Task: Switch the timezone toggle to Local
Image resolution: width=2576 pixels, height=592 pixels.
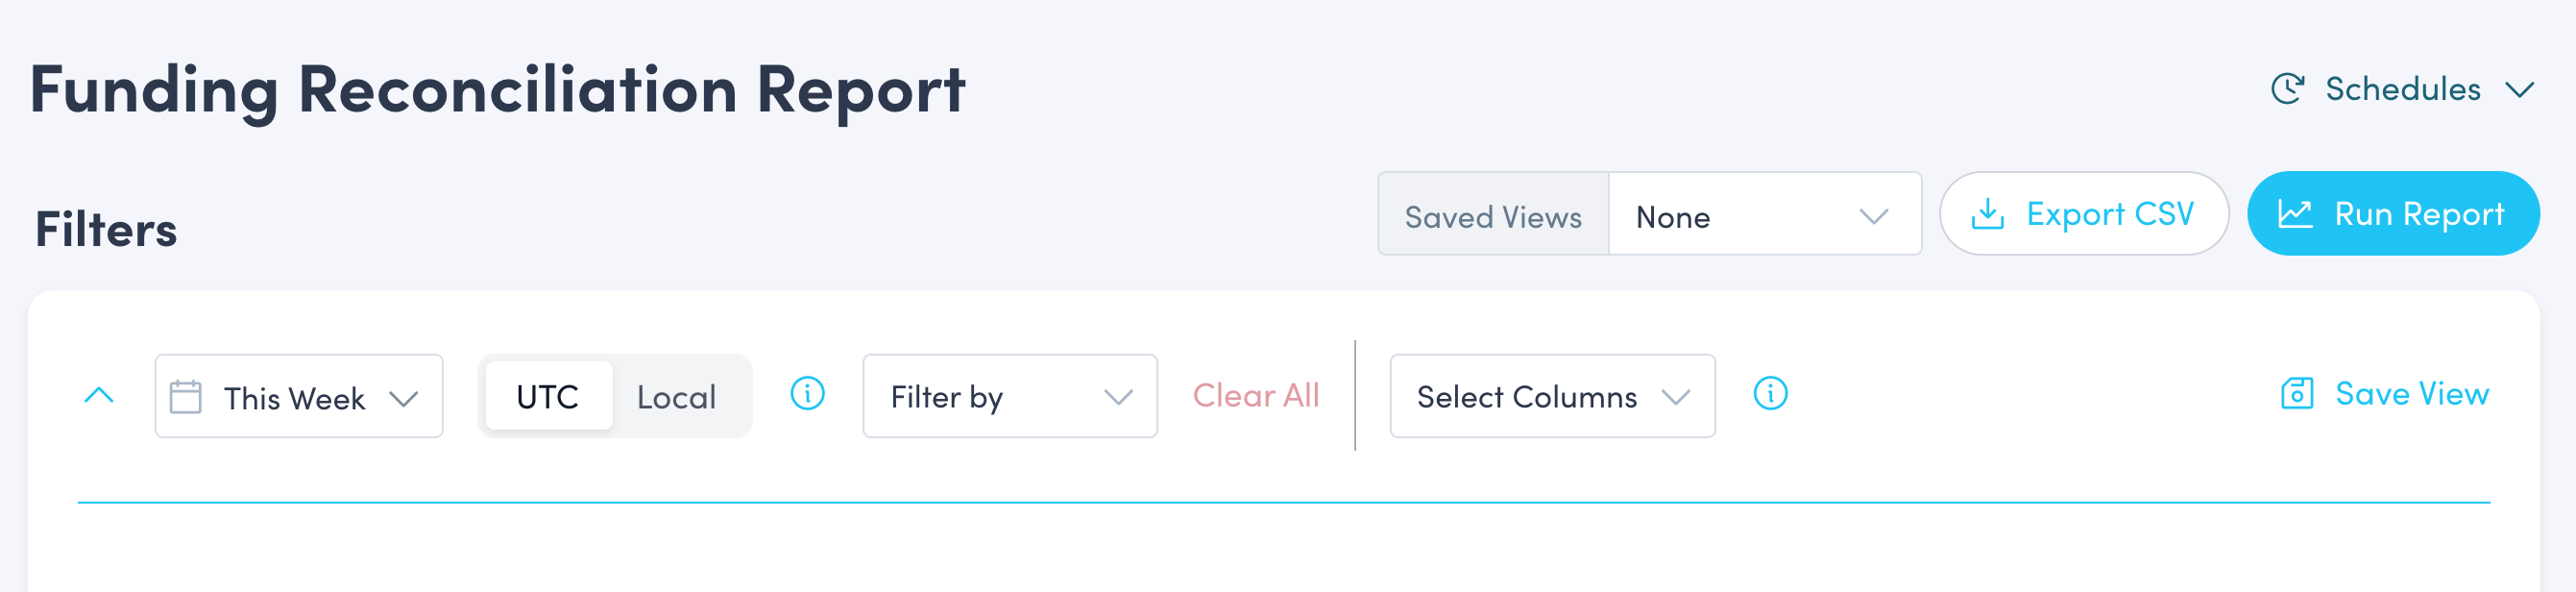Action: (x=676, y=396)
